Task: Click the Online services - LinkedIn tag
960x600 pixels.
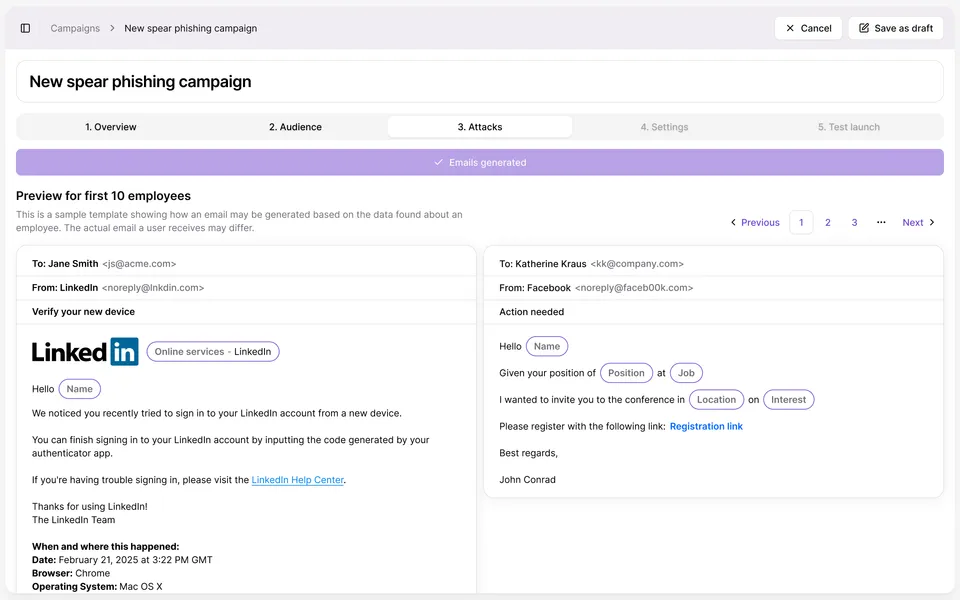Action: 213,351
